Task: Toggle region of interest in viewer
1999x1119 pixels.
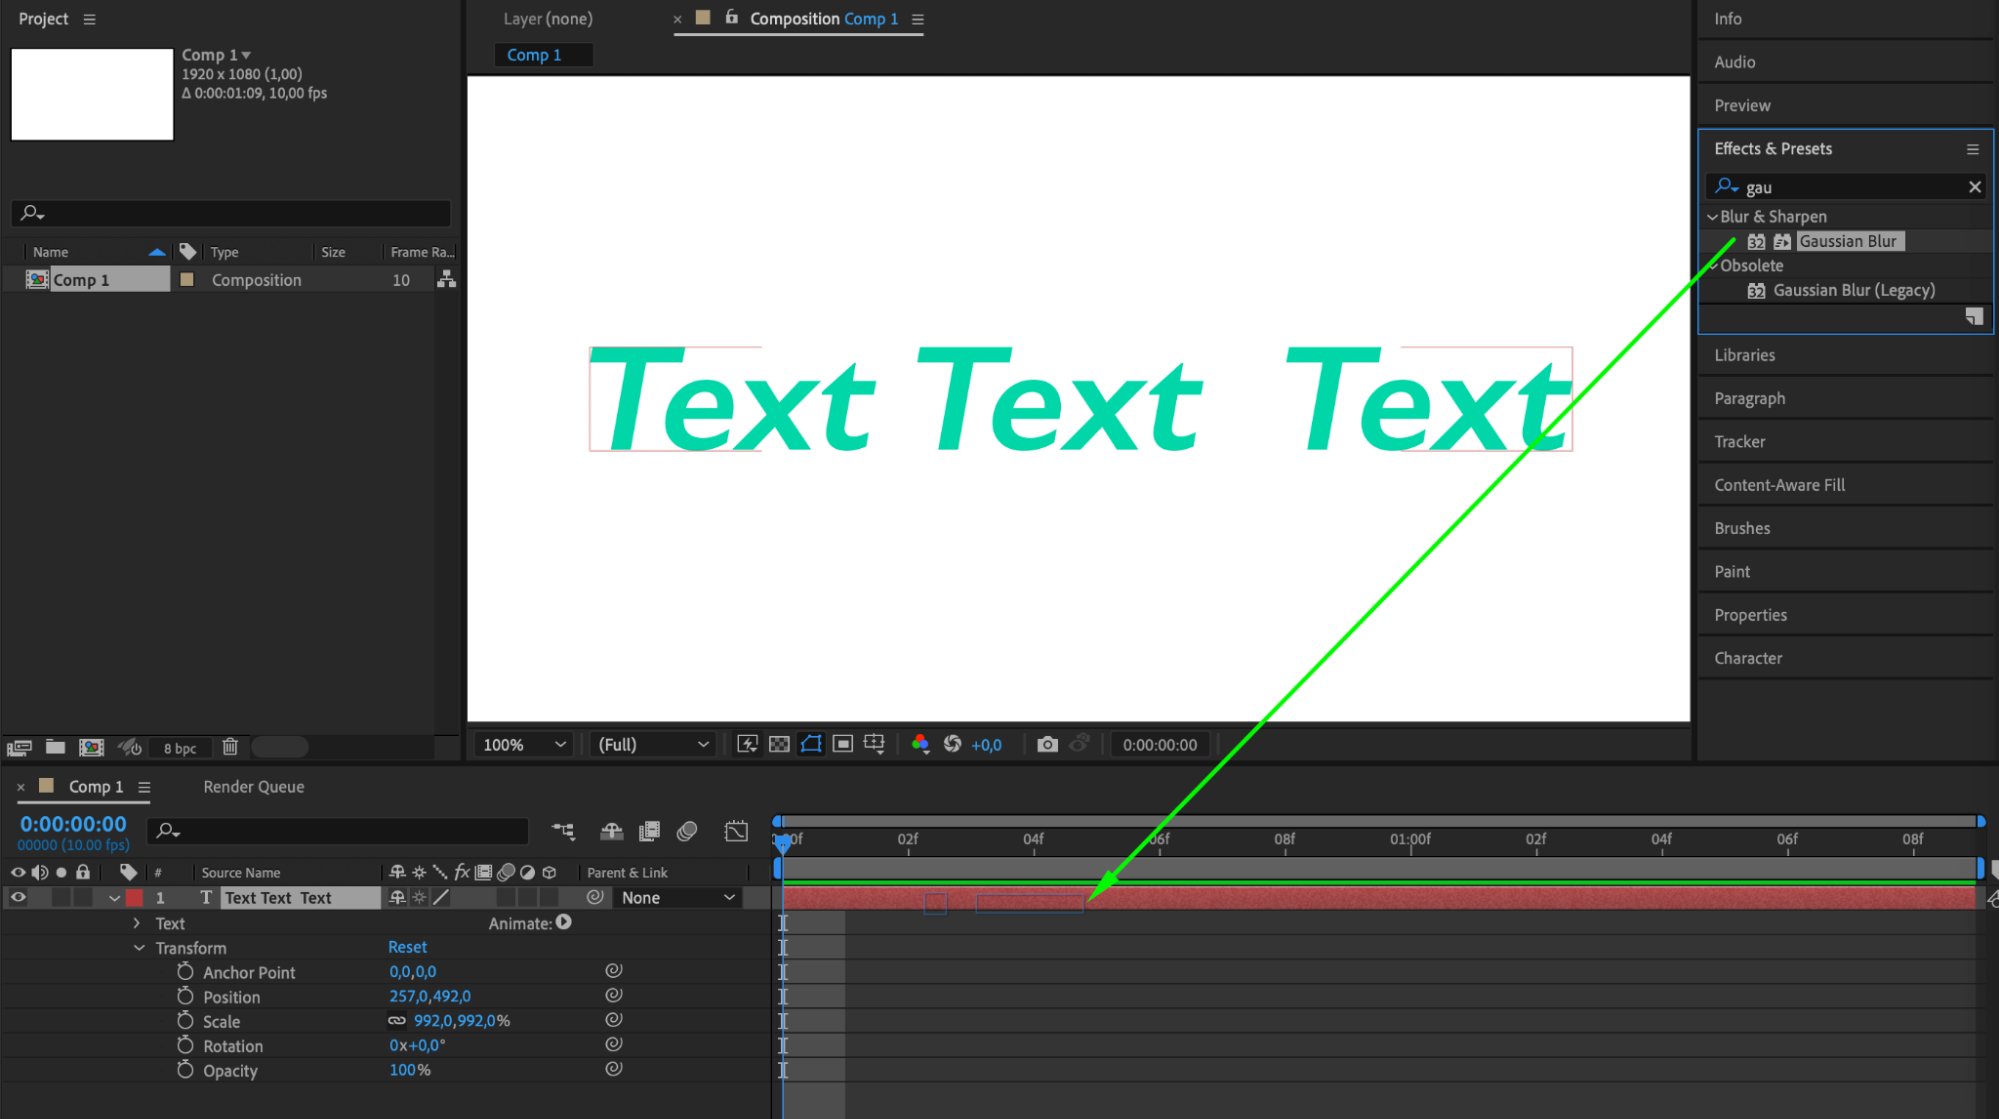Action: 843,744
